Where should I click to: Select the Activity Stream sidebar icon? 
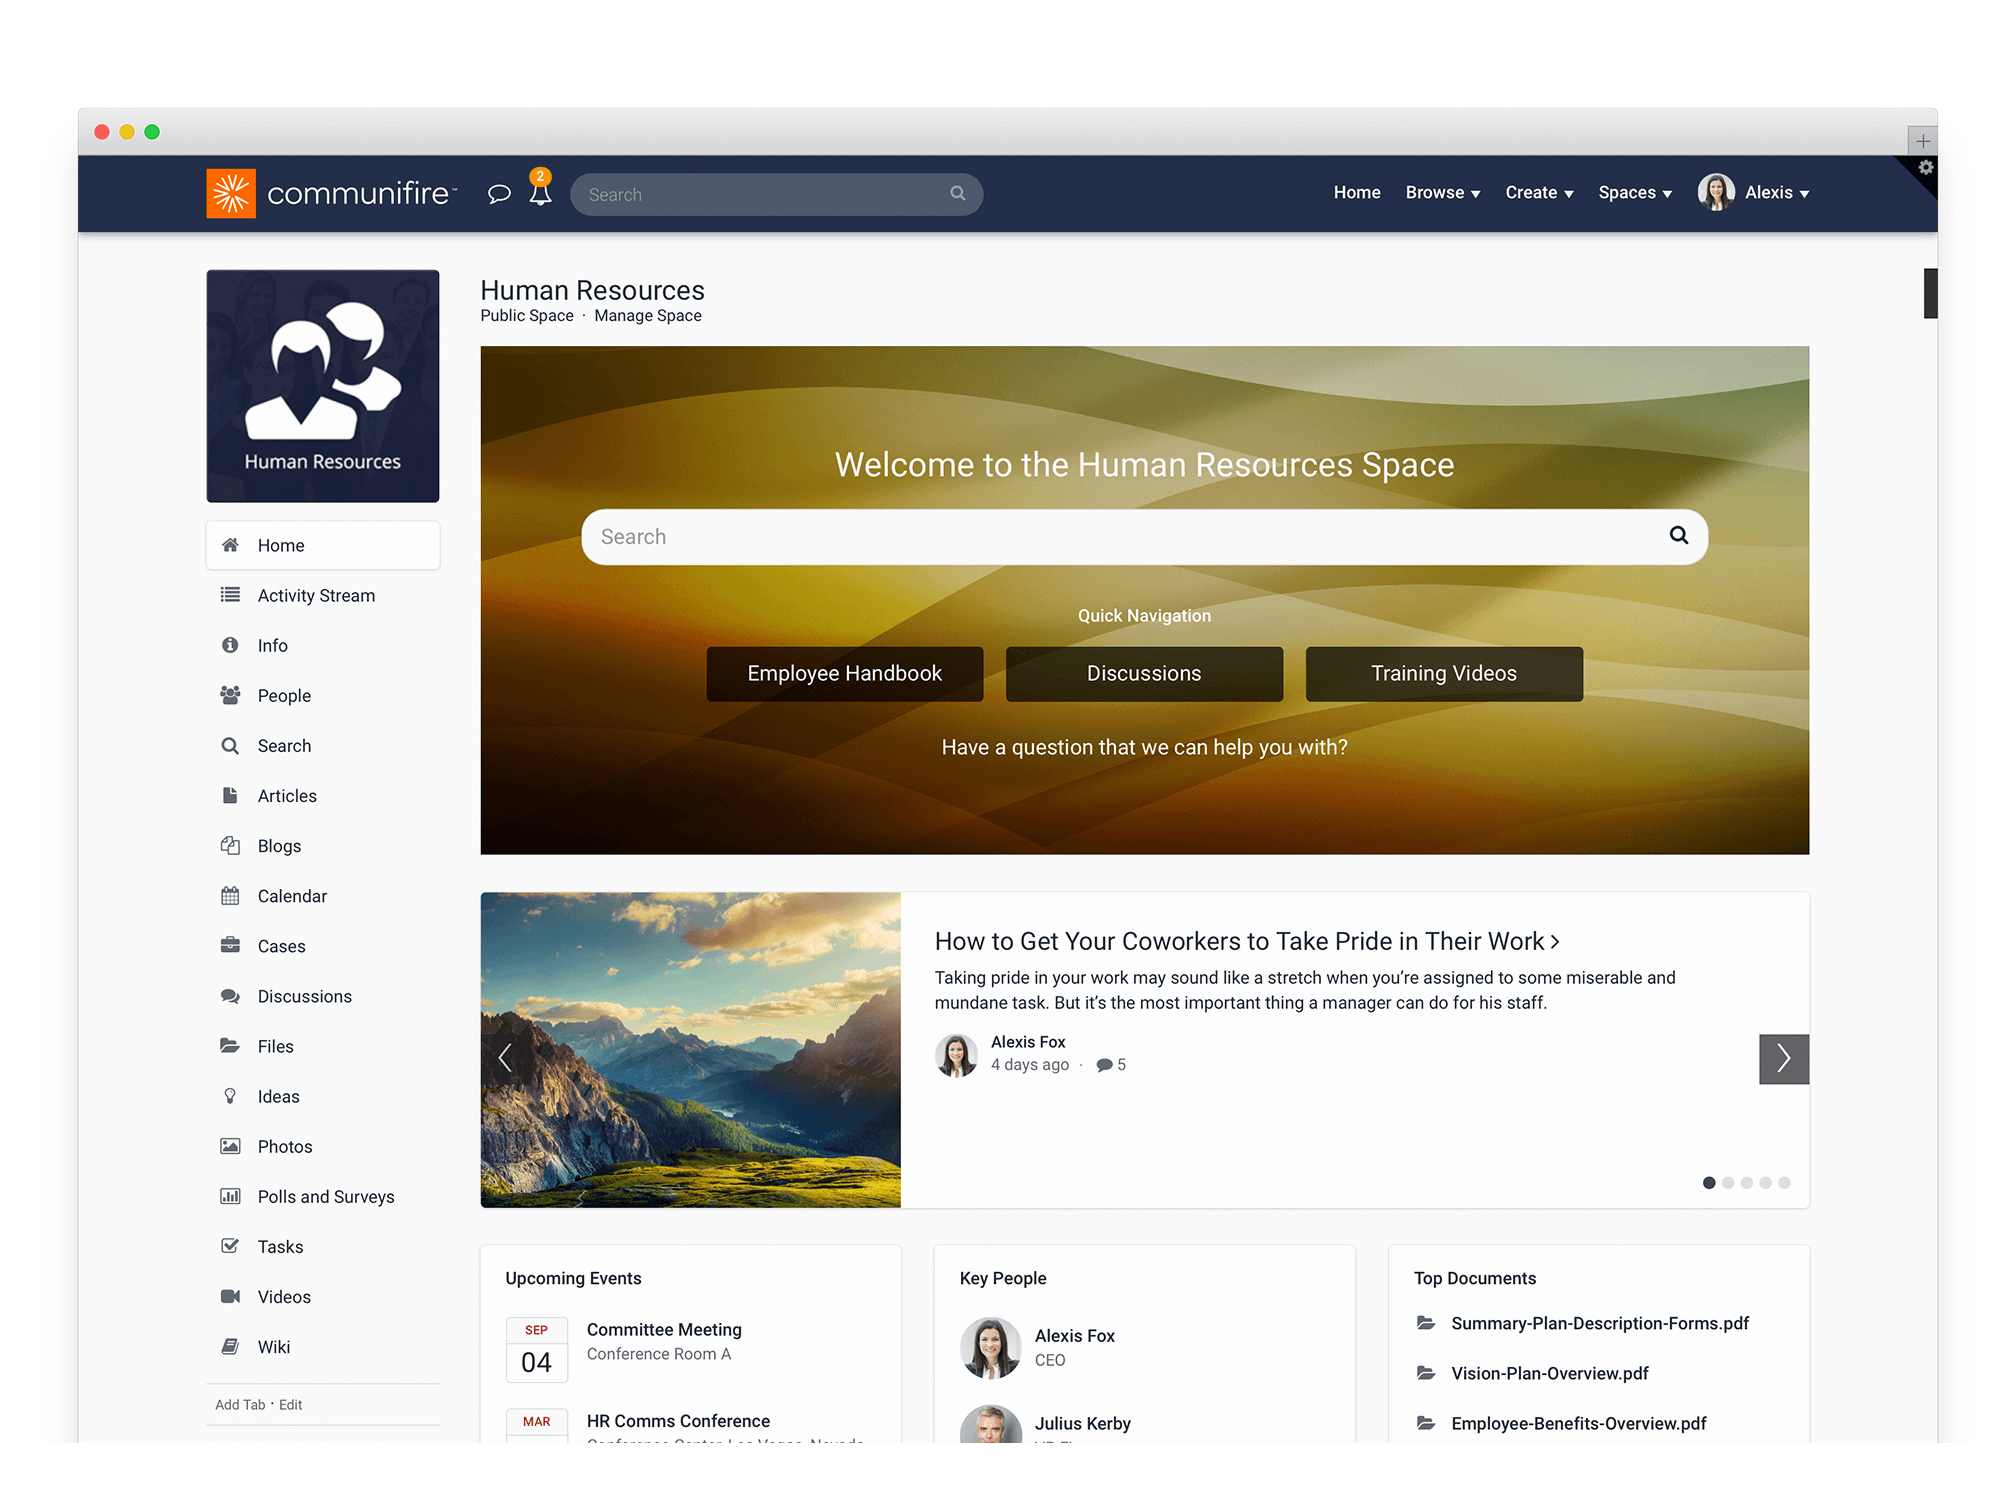[x=231, y=595]
